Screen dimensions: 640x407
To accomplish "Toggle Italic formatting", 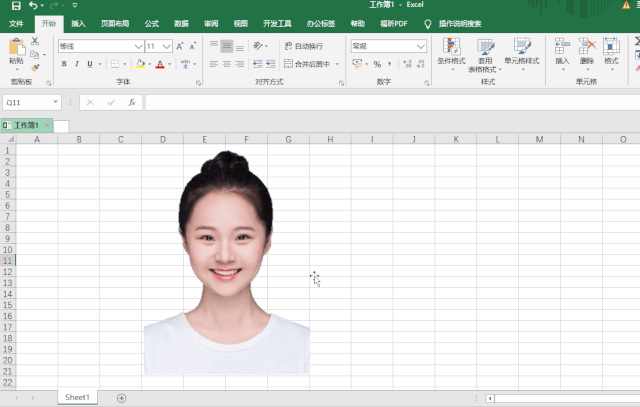I will [x=76, y=64].
